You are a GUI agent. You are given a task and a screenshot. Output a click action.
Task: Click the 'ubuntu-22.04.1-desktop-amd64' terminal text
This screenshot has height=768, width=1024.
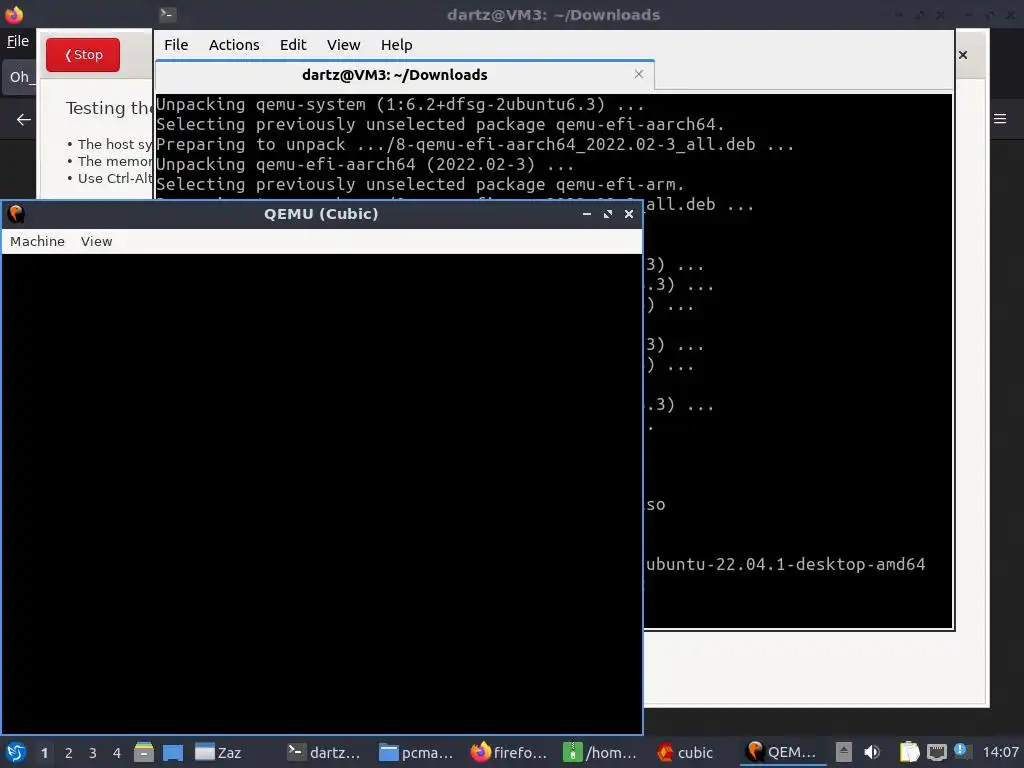[x=786, y=564]
